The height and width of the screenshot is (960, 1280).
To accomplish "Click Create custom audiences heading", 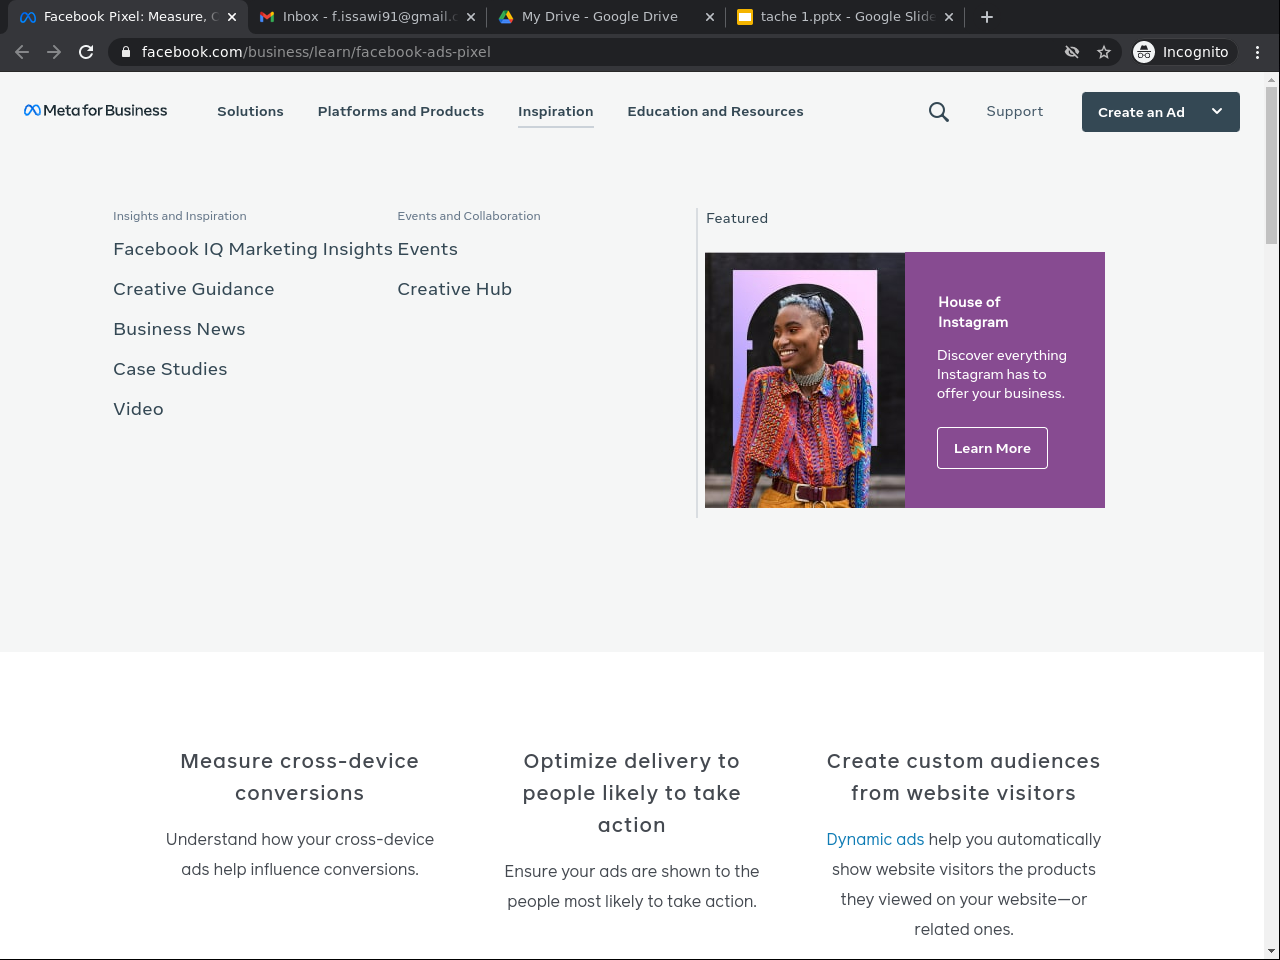I will tap(963, 777).
